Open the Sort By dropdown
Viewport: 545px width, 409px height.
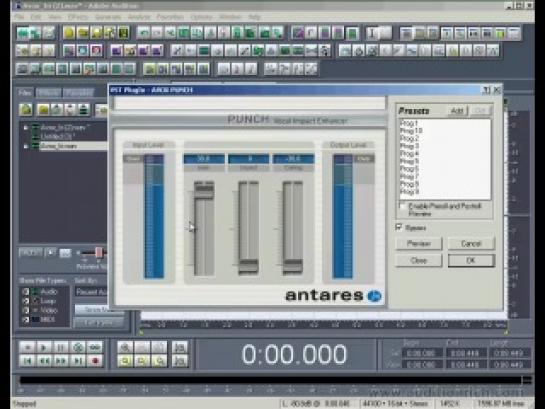pyautogui.click(x=91, y=292)
